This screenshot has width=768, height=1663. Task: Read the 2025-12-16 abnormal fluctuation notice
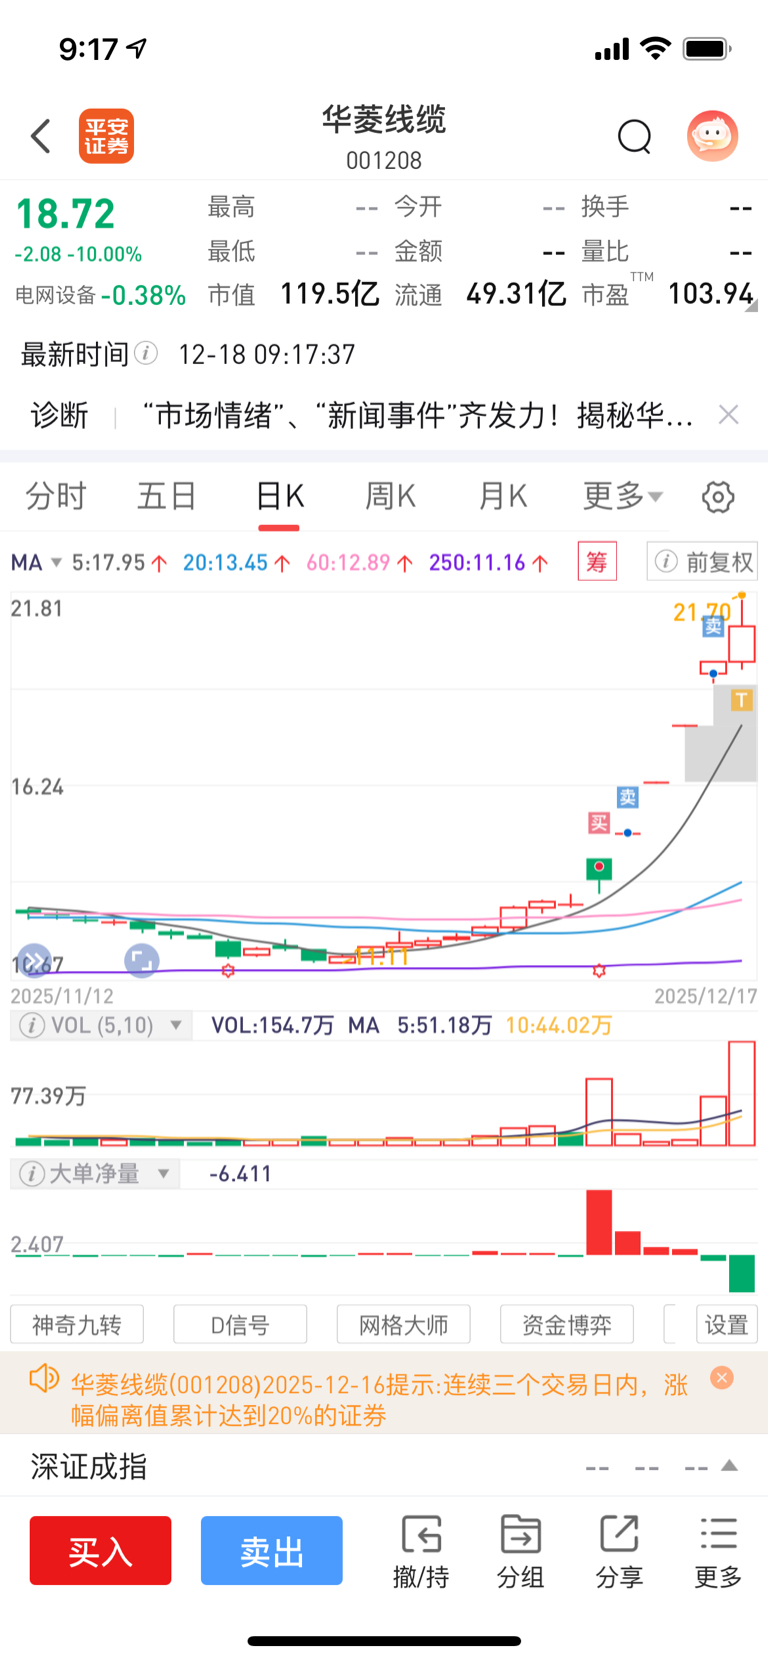point(380,1399)
